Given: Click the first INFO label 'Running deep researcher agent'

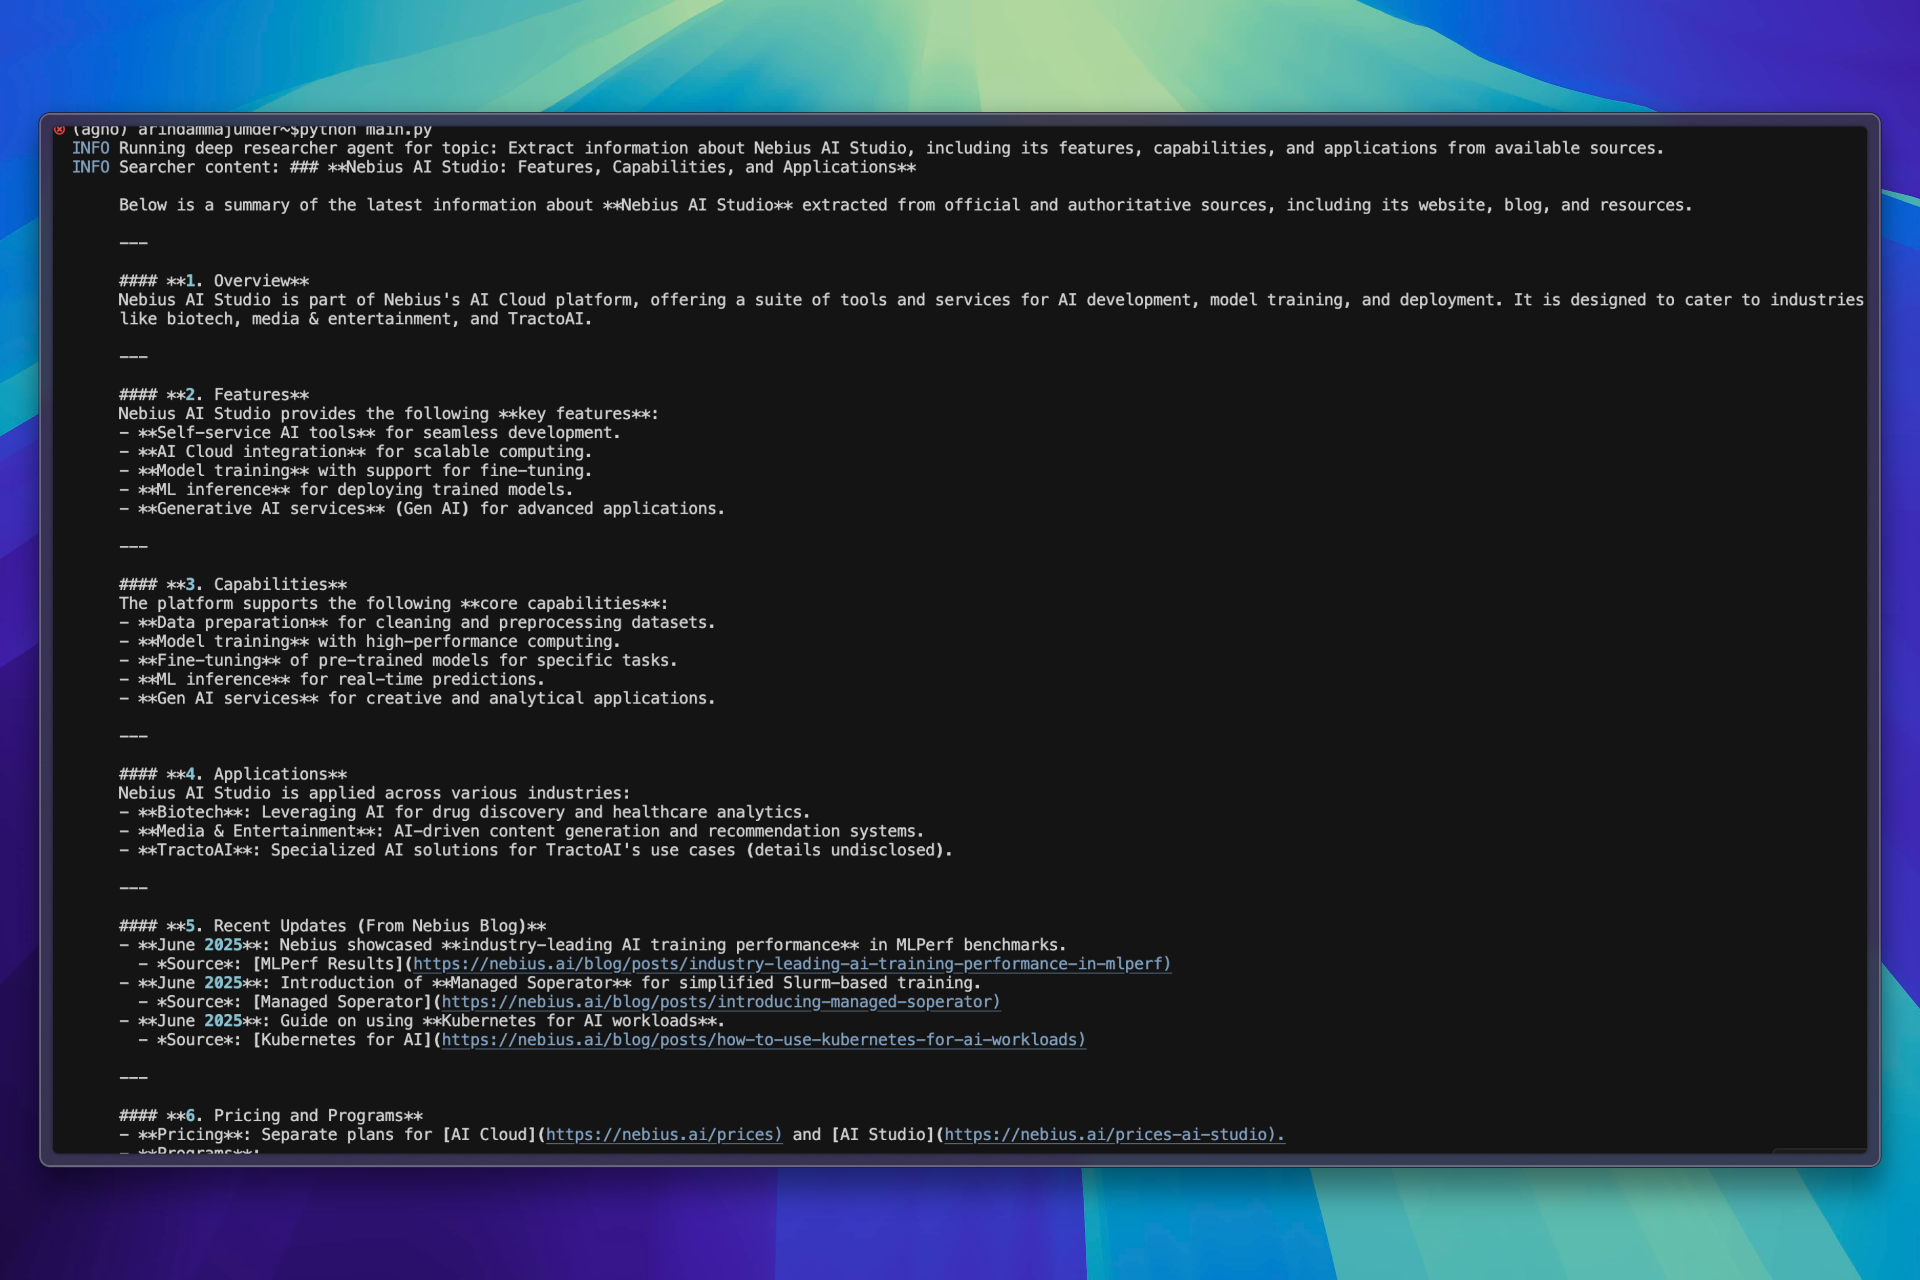Looking at the screenshot, I should coord(90,148).
